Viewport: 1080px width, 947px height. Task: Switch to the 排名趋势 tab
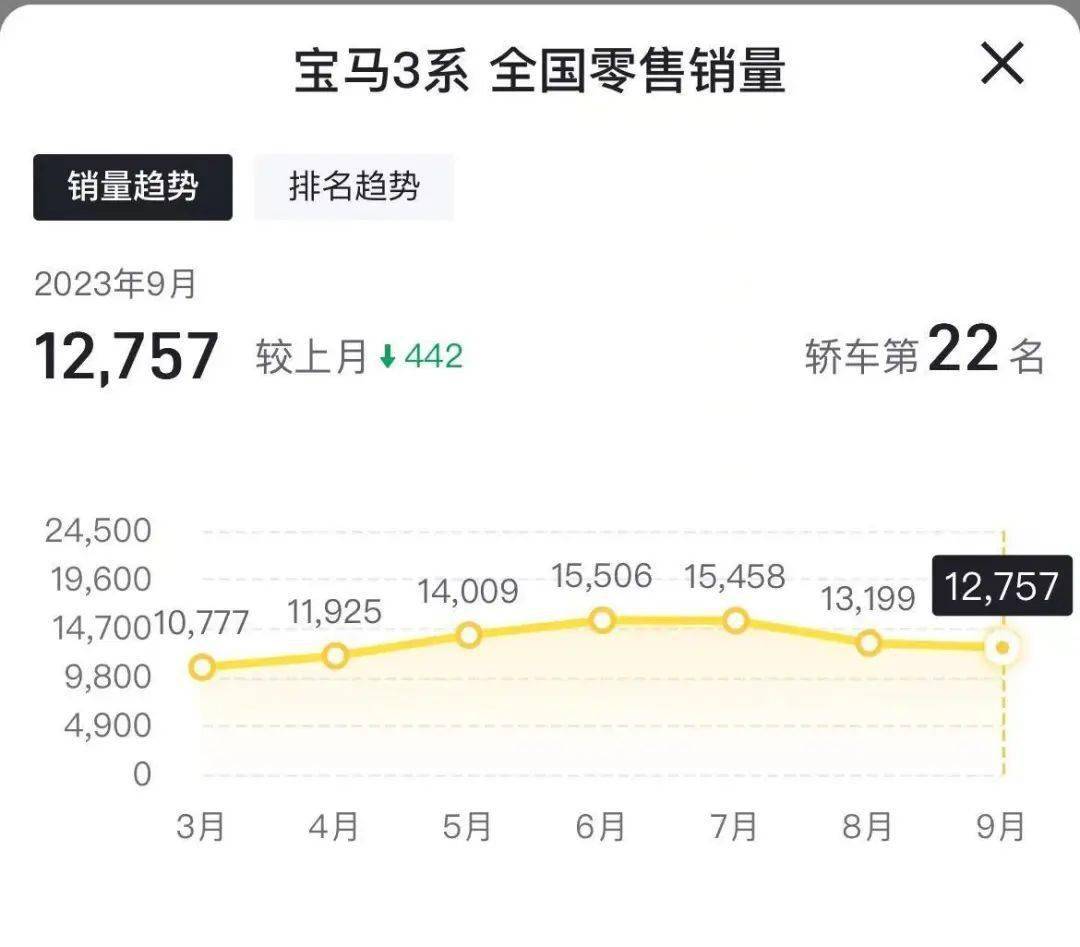pos(354,187)
